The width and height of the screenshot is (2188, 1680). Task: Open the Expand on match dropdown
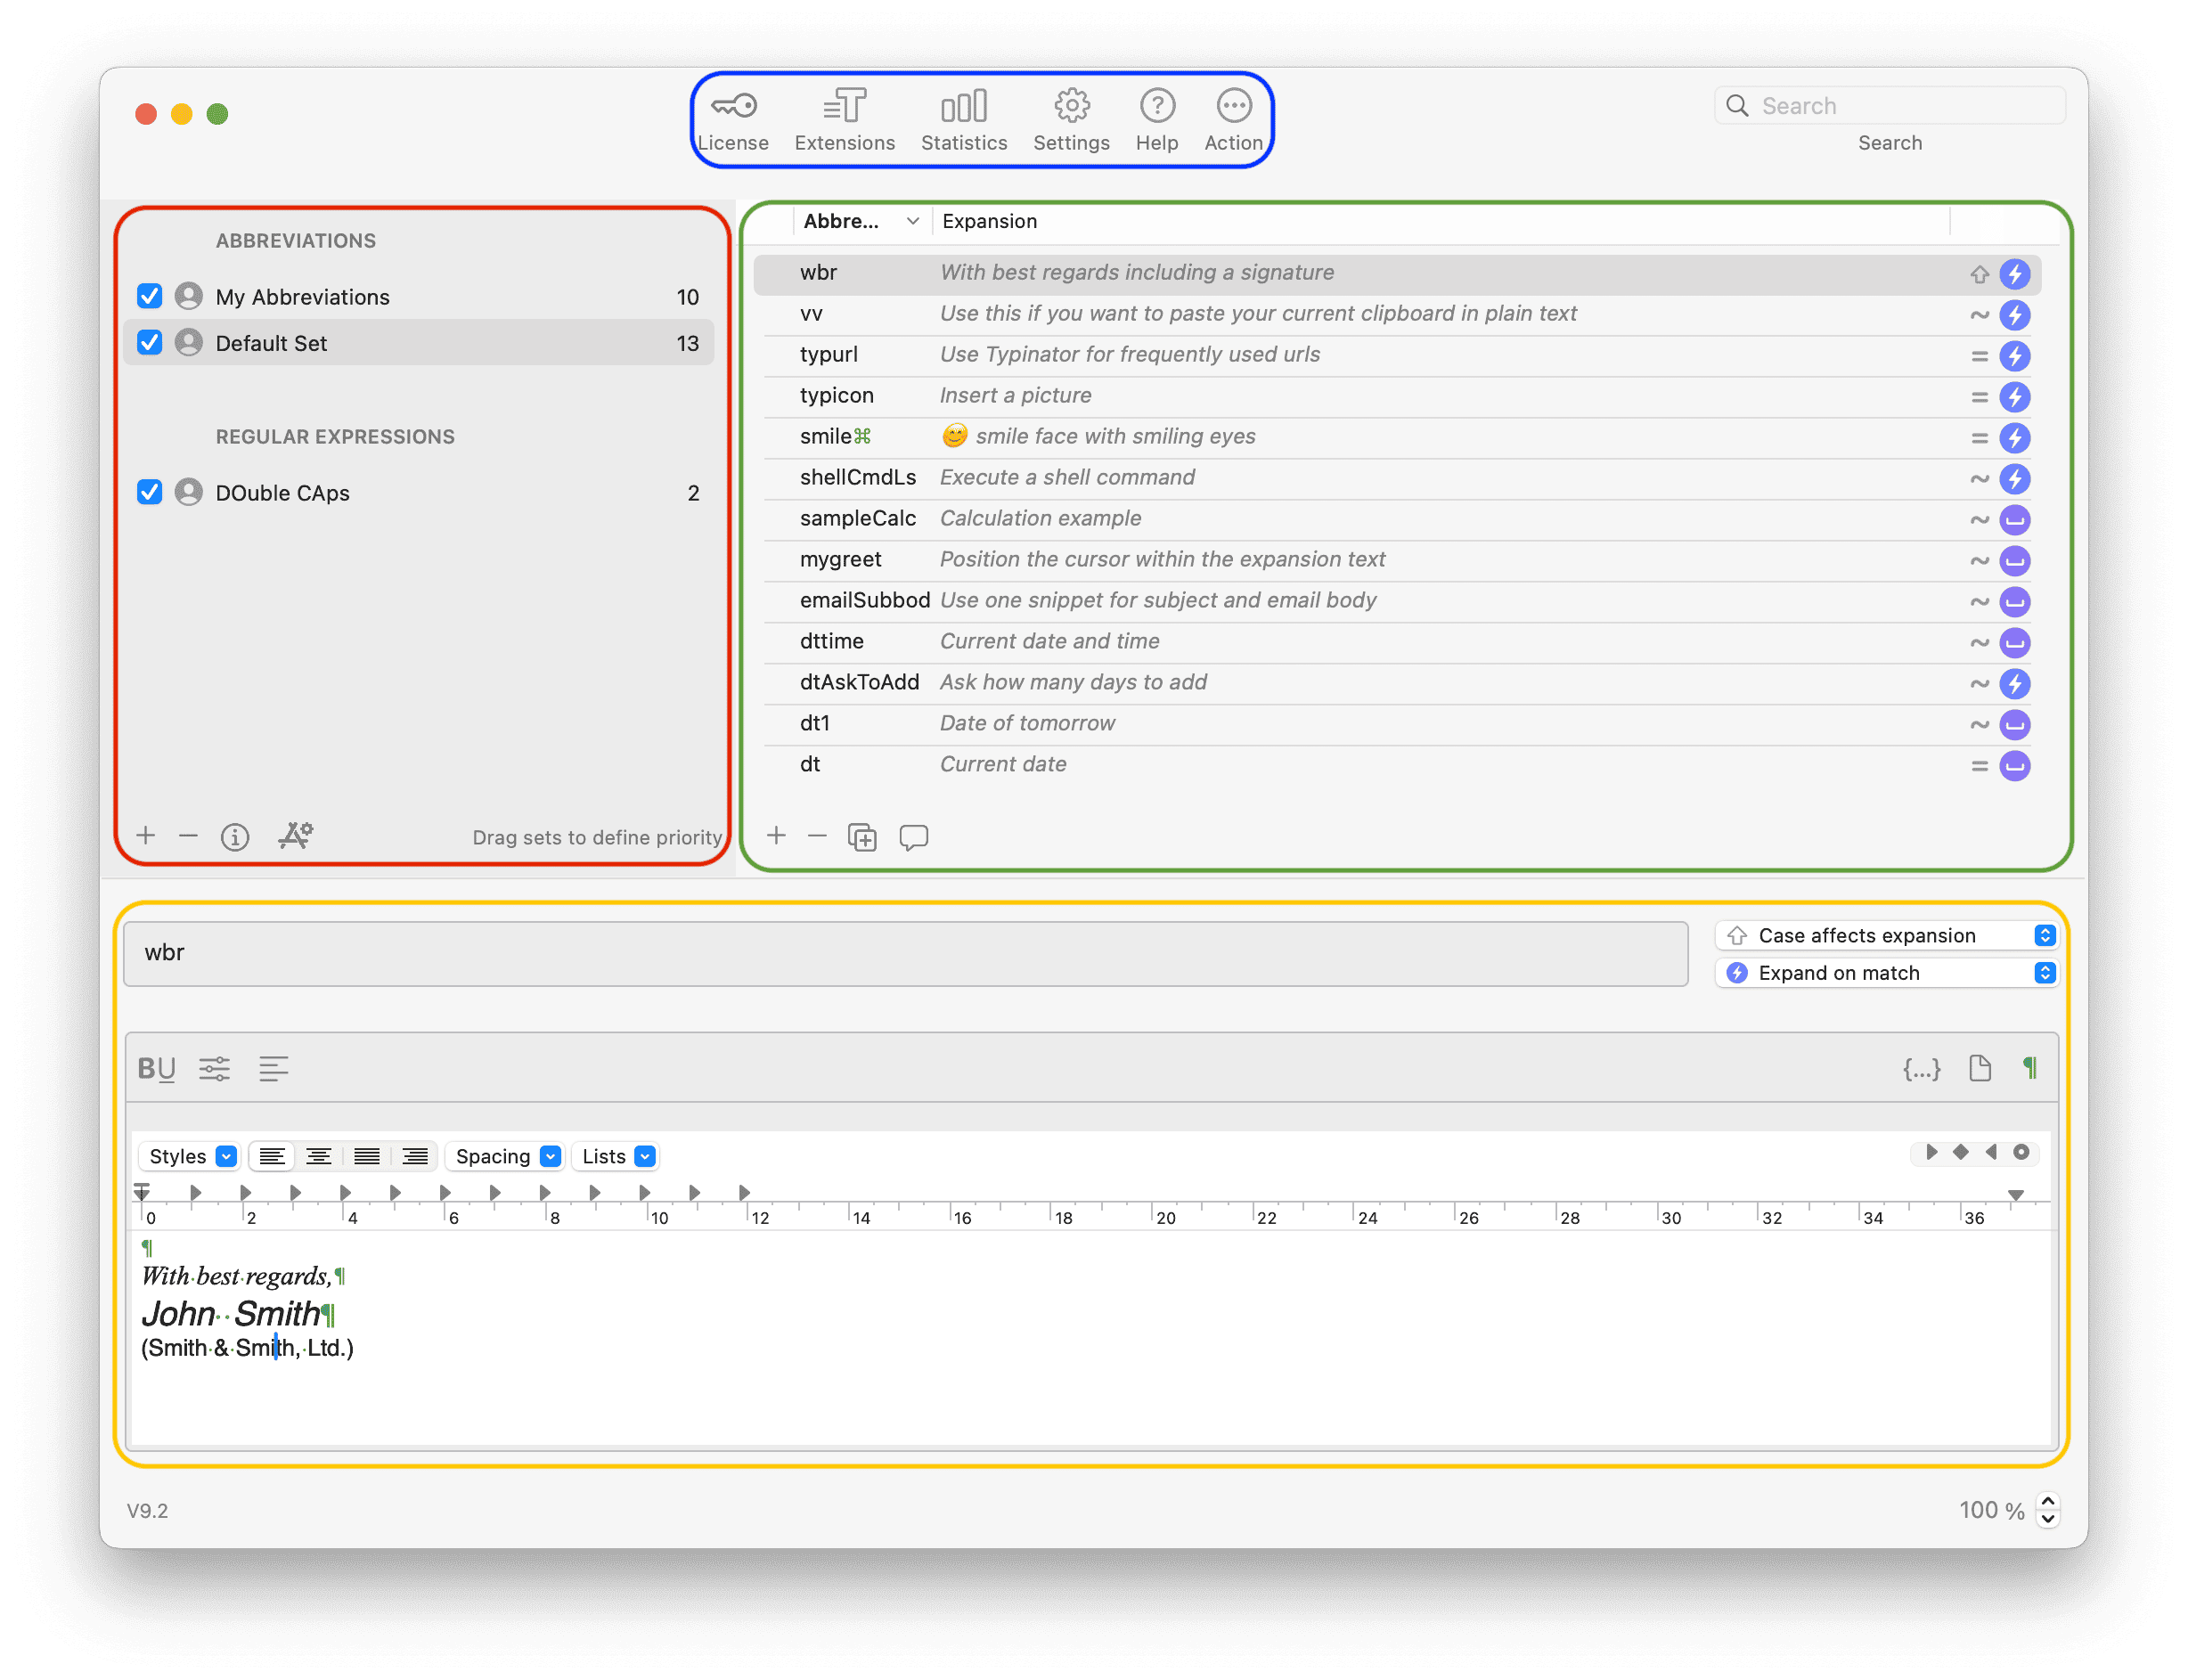pyautogui.click(x=2045, y=972)
